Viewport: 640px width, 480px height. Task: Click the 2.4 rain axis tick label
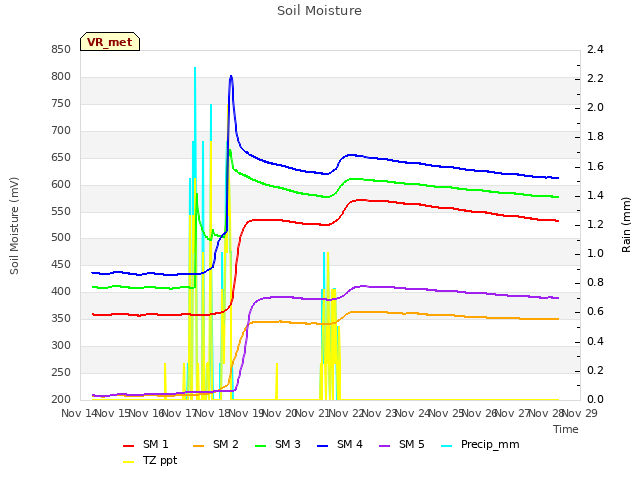pos(596,49)
